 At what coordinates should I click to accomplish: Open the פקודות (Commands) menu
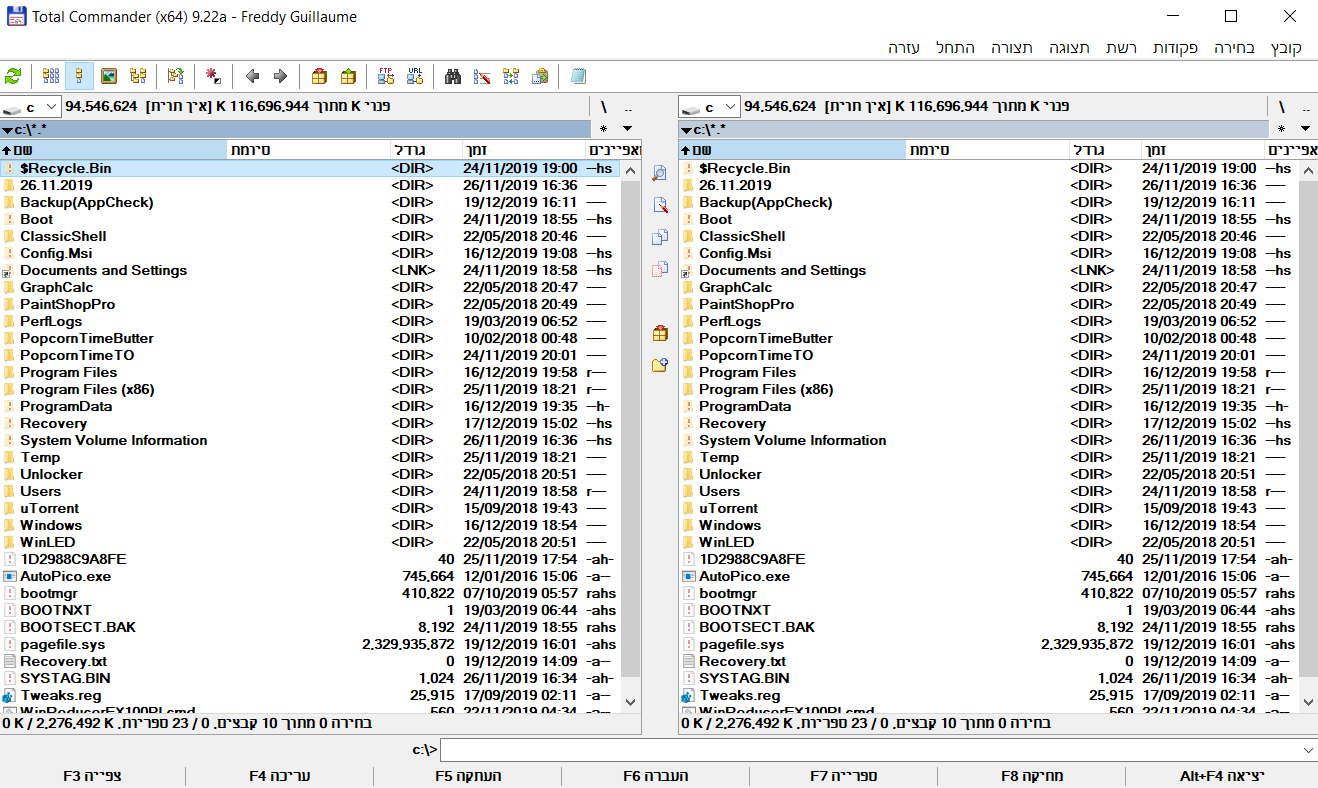[x=1176, y=48]
